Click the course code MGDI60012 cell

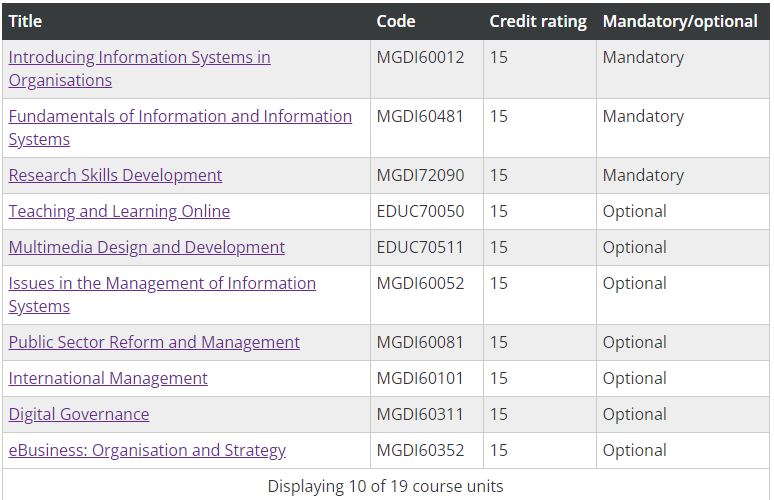[420, 57]
